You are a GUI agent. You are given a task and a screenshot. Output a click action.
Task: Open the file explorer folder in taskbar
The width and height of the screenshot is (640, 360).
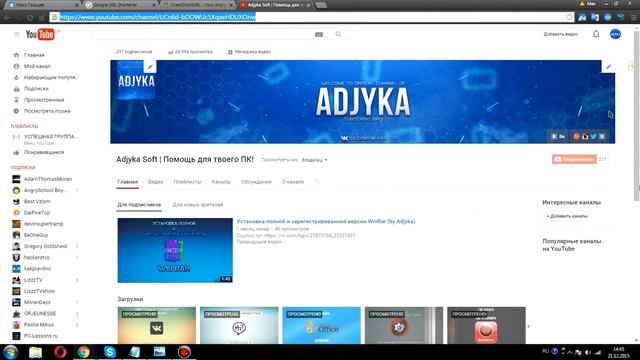click(x=36, y=352)
